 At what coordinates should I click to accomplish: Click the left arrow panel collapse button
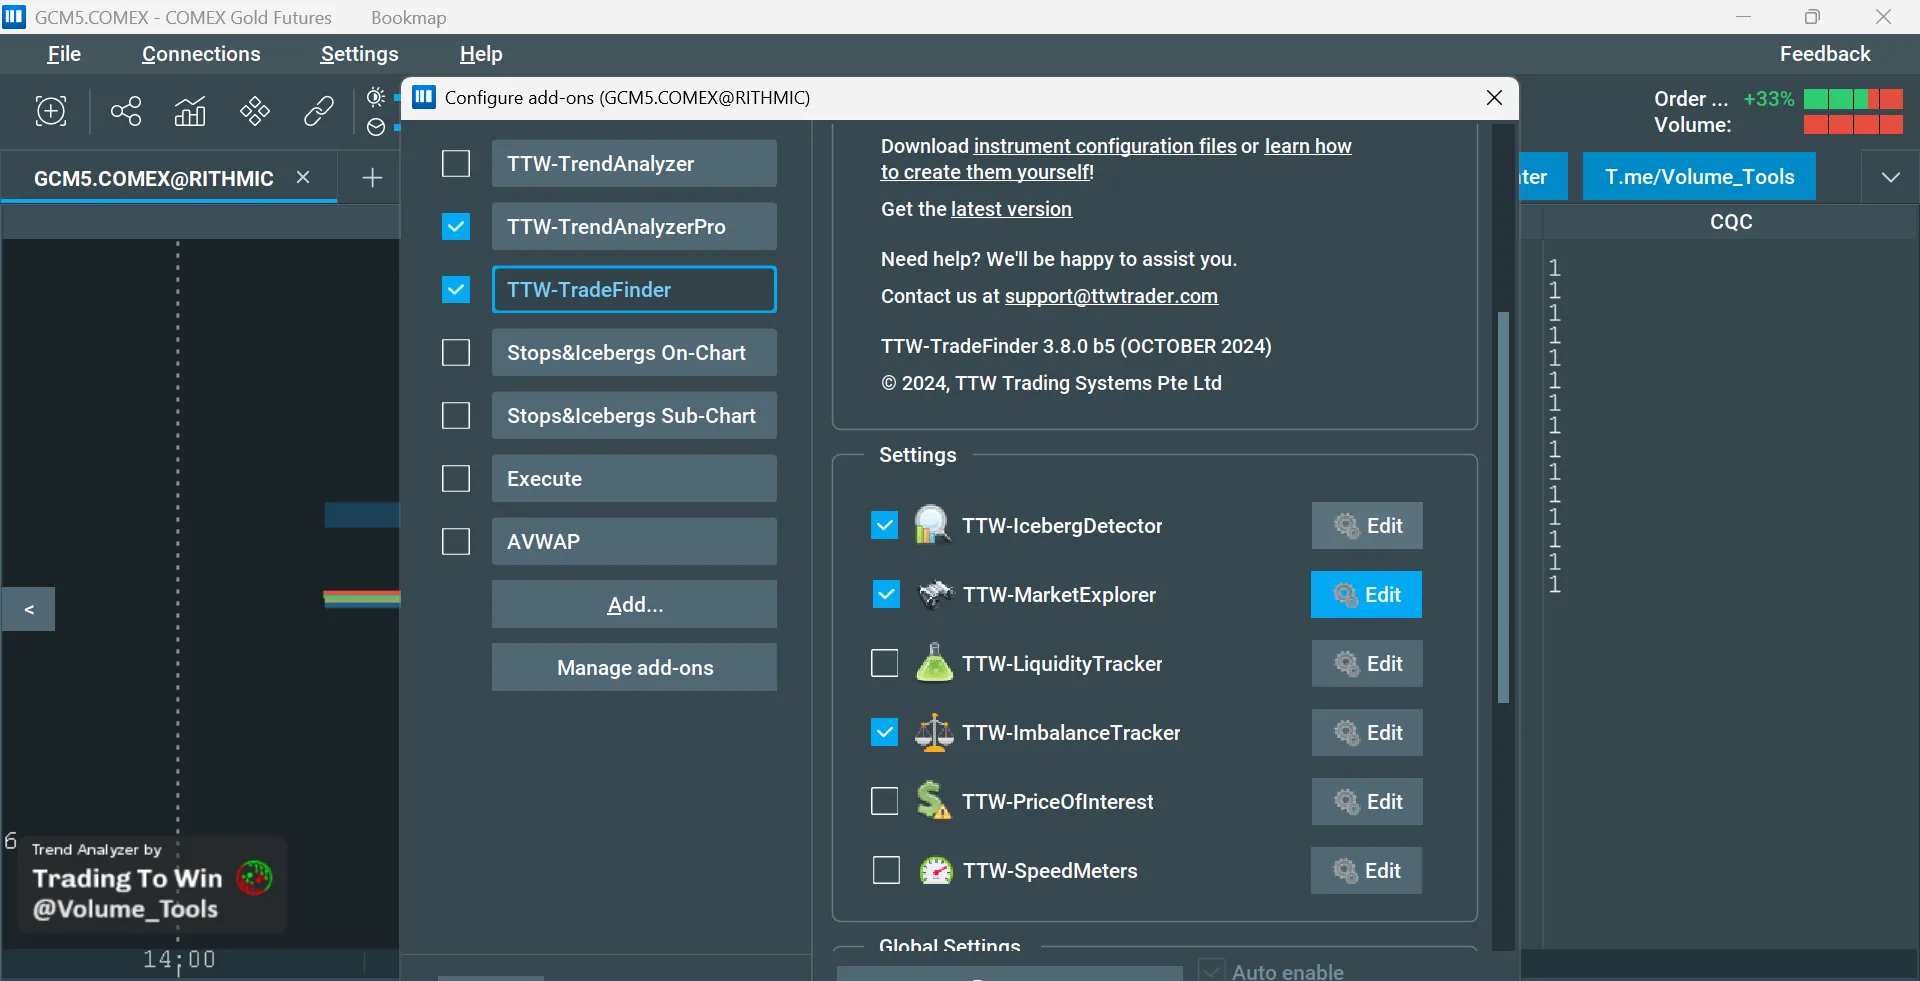pos(29,609)
